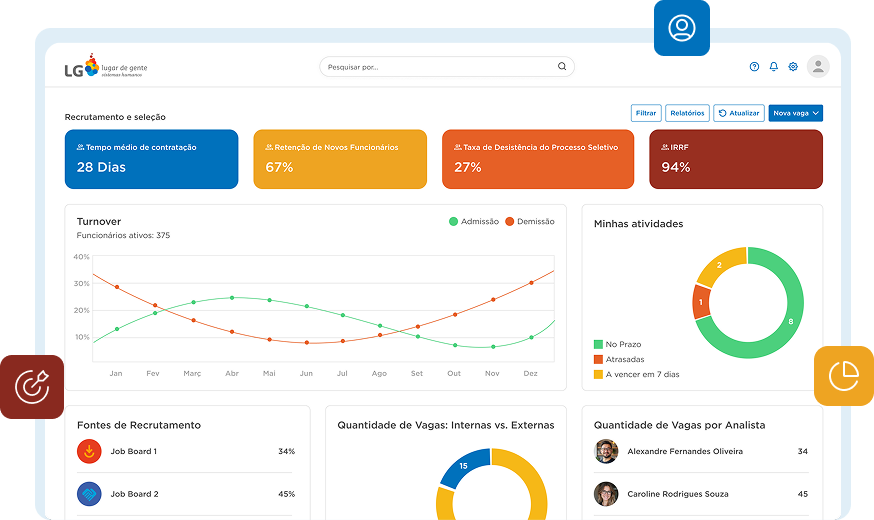
Task: Click the Filtrar button
Action: point(646,114)
